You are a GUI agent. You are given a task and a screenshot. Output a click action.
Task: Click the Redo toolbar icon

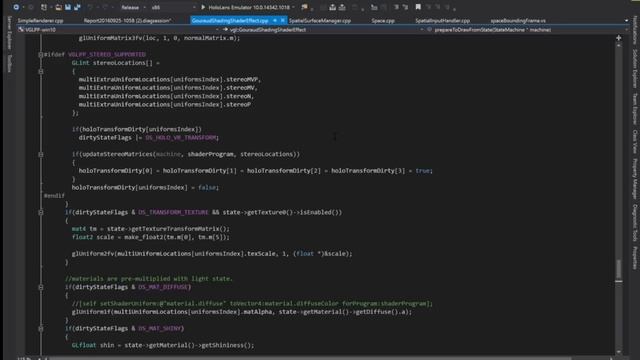[x=105, y=7]
